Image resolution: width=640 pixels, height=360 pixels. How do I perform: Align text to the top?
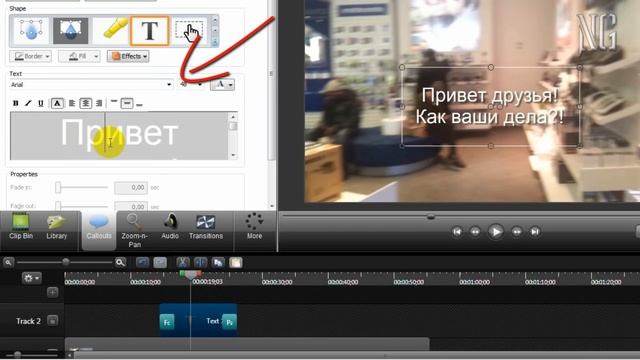pos(114,102)
